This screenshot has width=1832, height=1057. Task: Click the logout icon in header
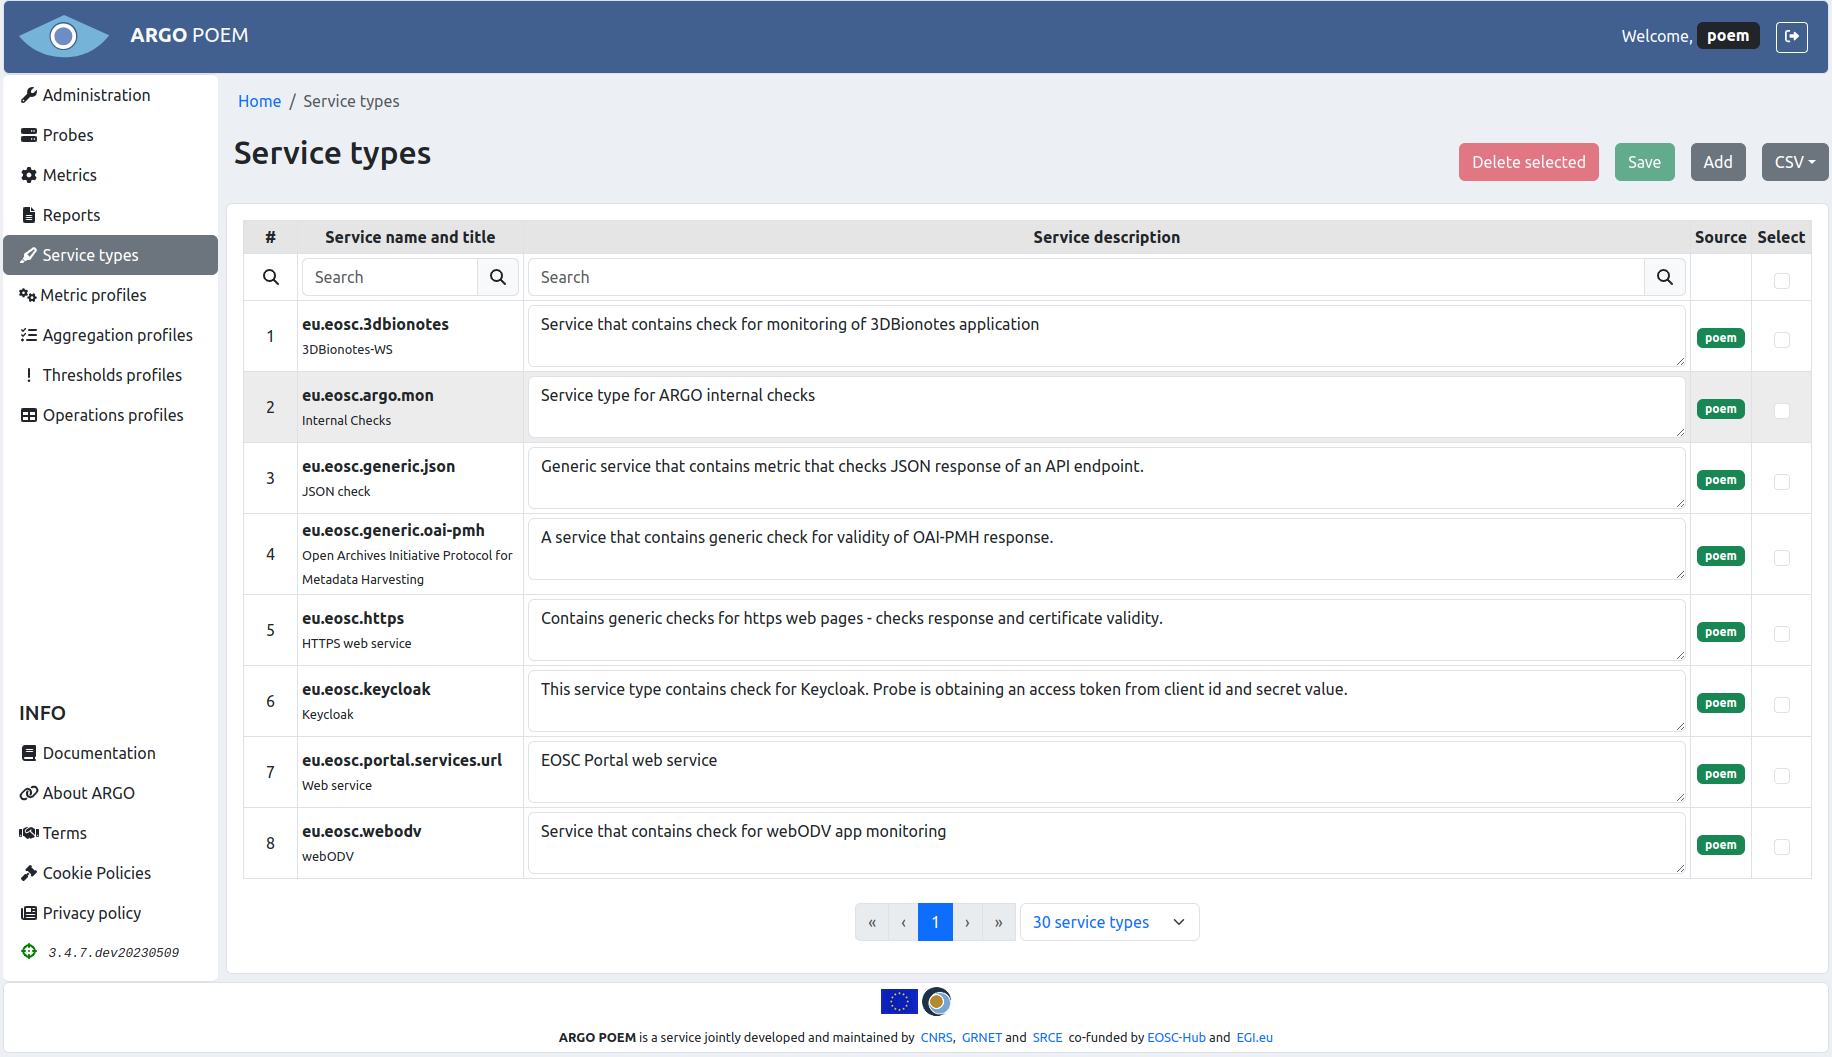(1791, 37)
